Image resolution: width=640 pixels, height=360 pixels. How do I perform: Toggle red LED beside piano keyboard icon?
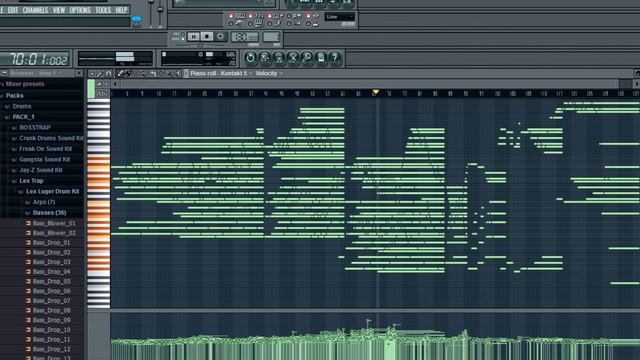click(231, 16)
